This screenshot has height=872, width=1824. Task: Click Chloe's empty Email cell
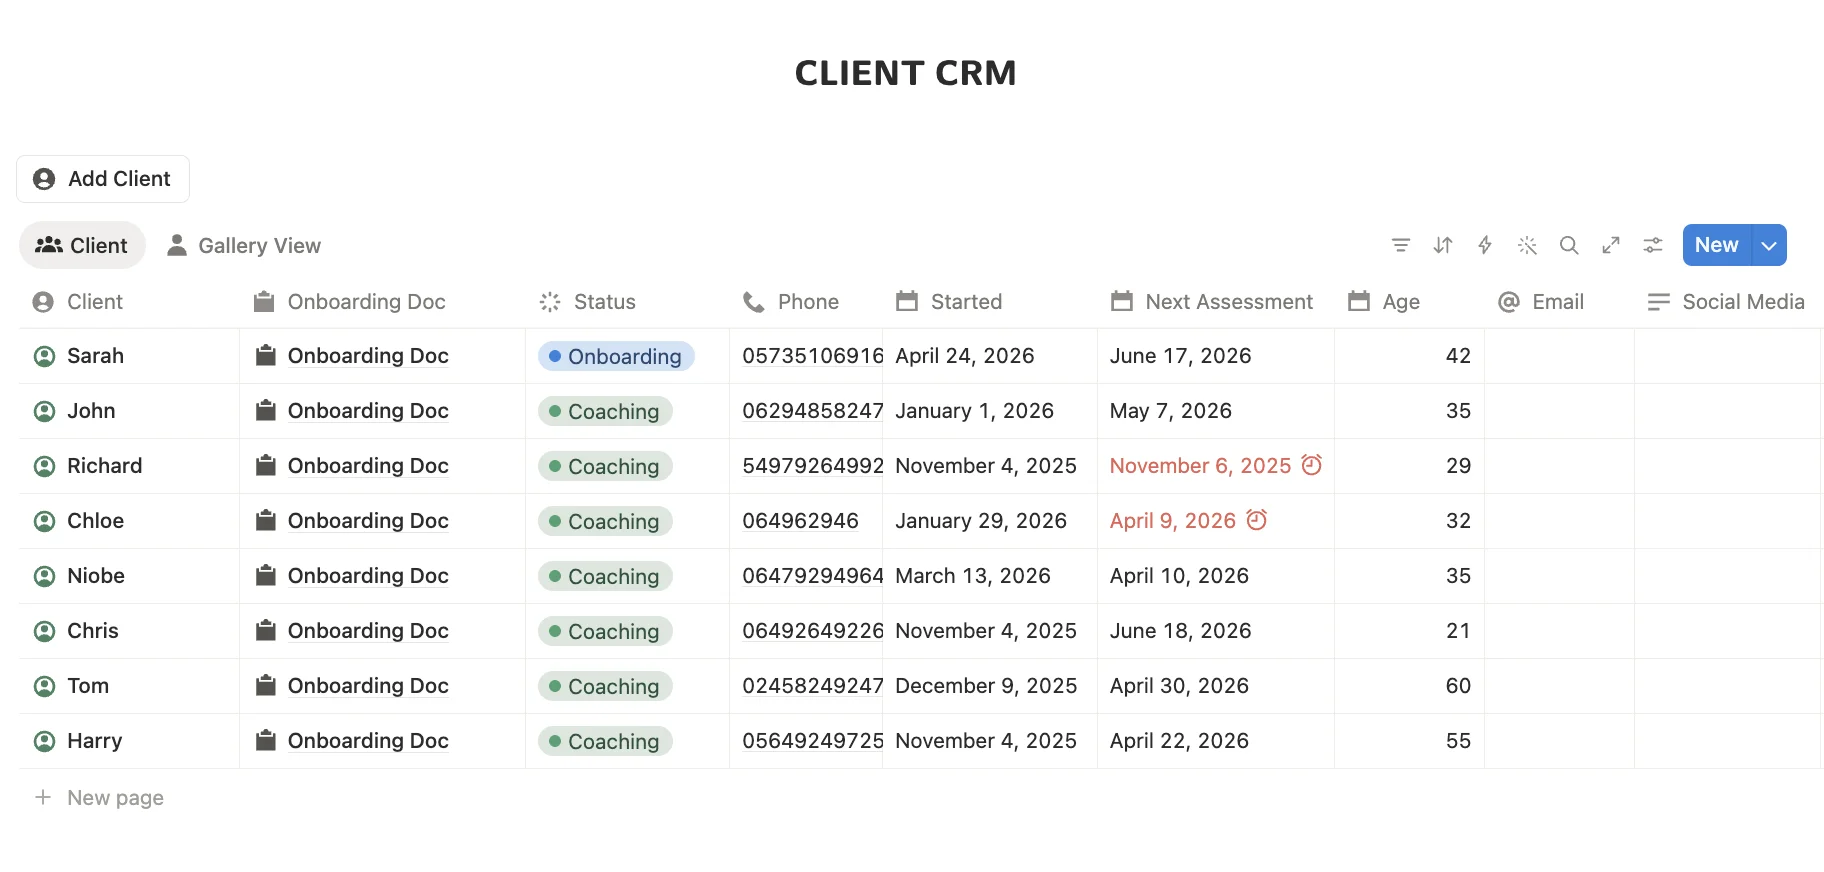click(x=1560, y=520)
